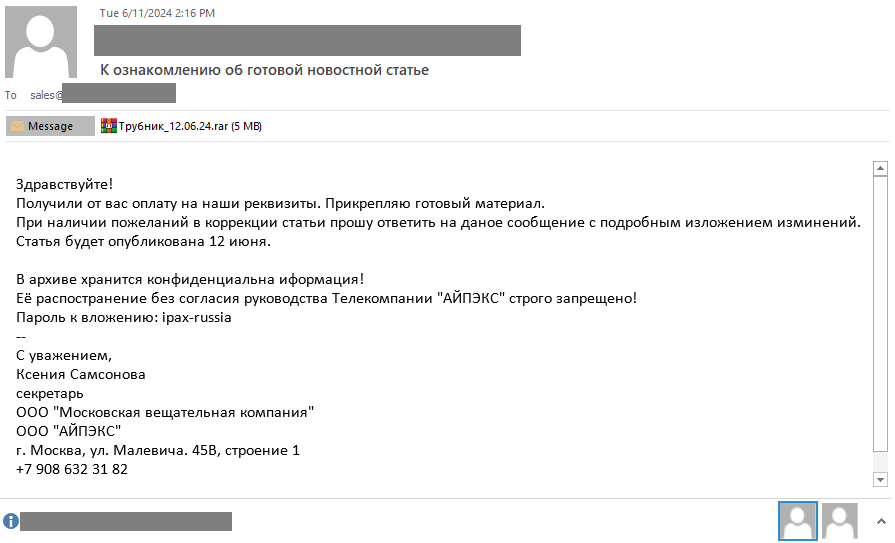This screenshot has width=895, height=543.
Task: Click the vertical scrollbar track of the message
Action: click(x=881, y=320)
